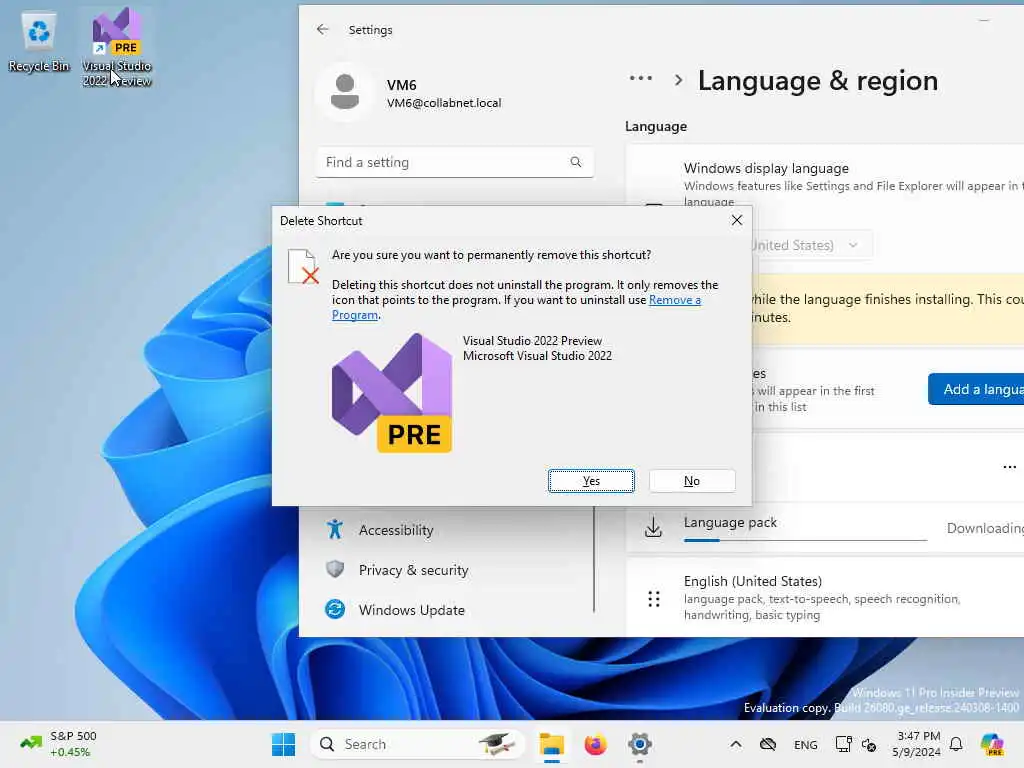Screen dimensions: 1024x768
Task: Click the Privacy & security shield icon
Action: 335,569
